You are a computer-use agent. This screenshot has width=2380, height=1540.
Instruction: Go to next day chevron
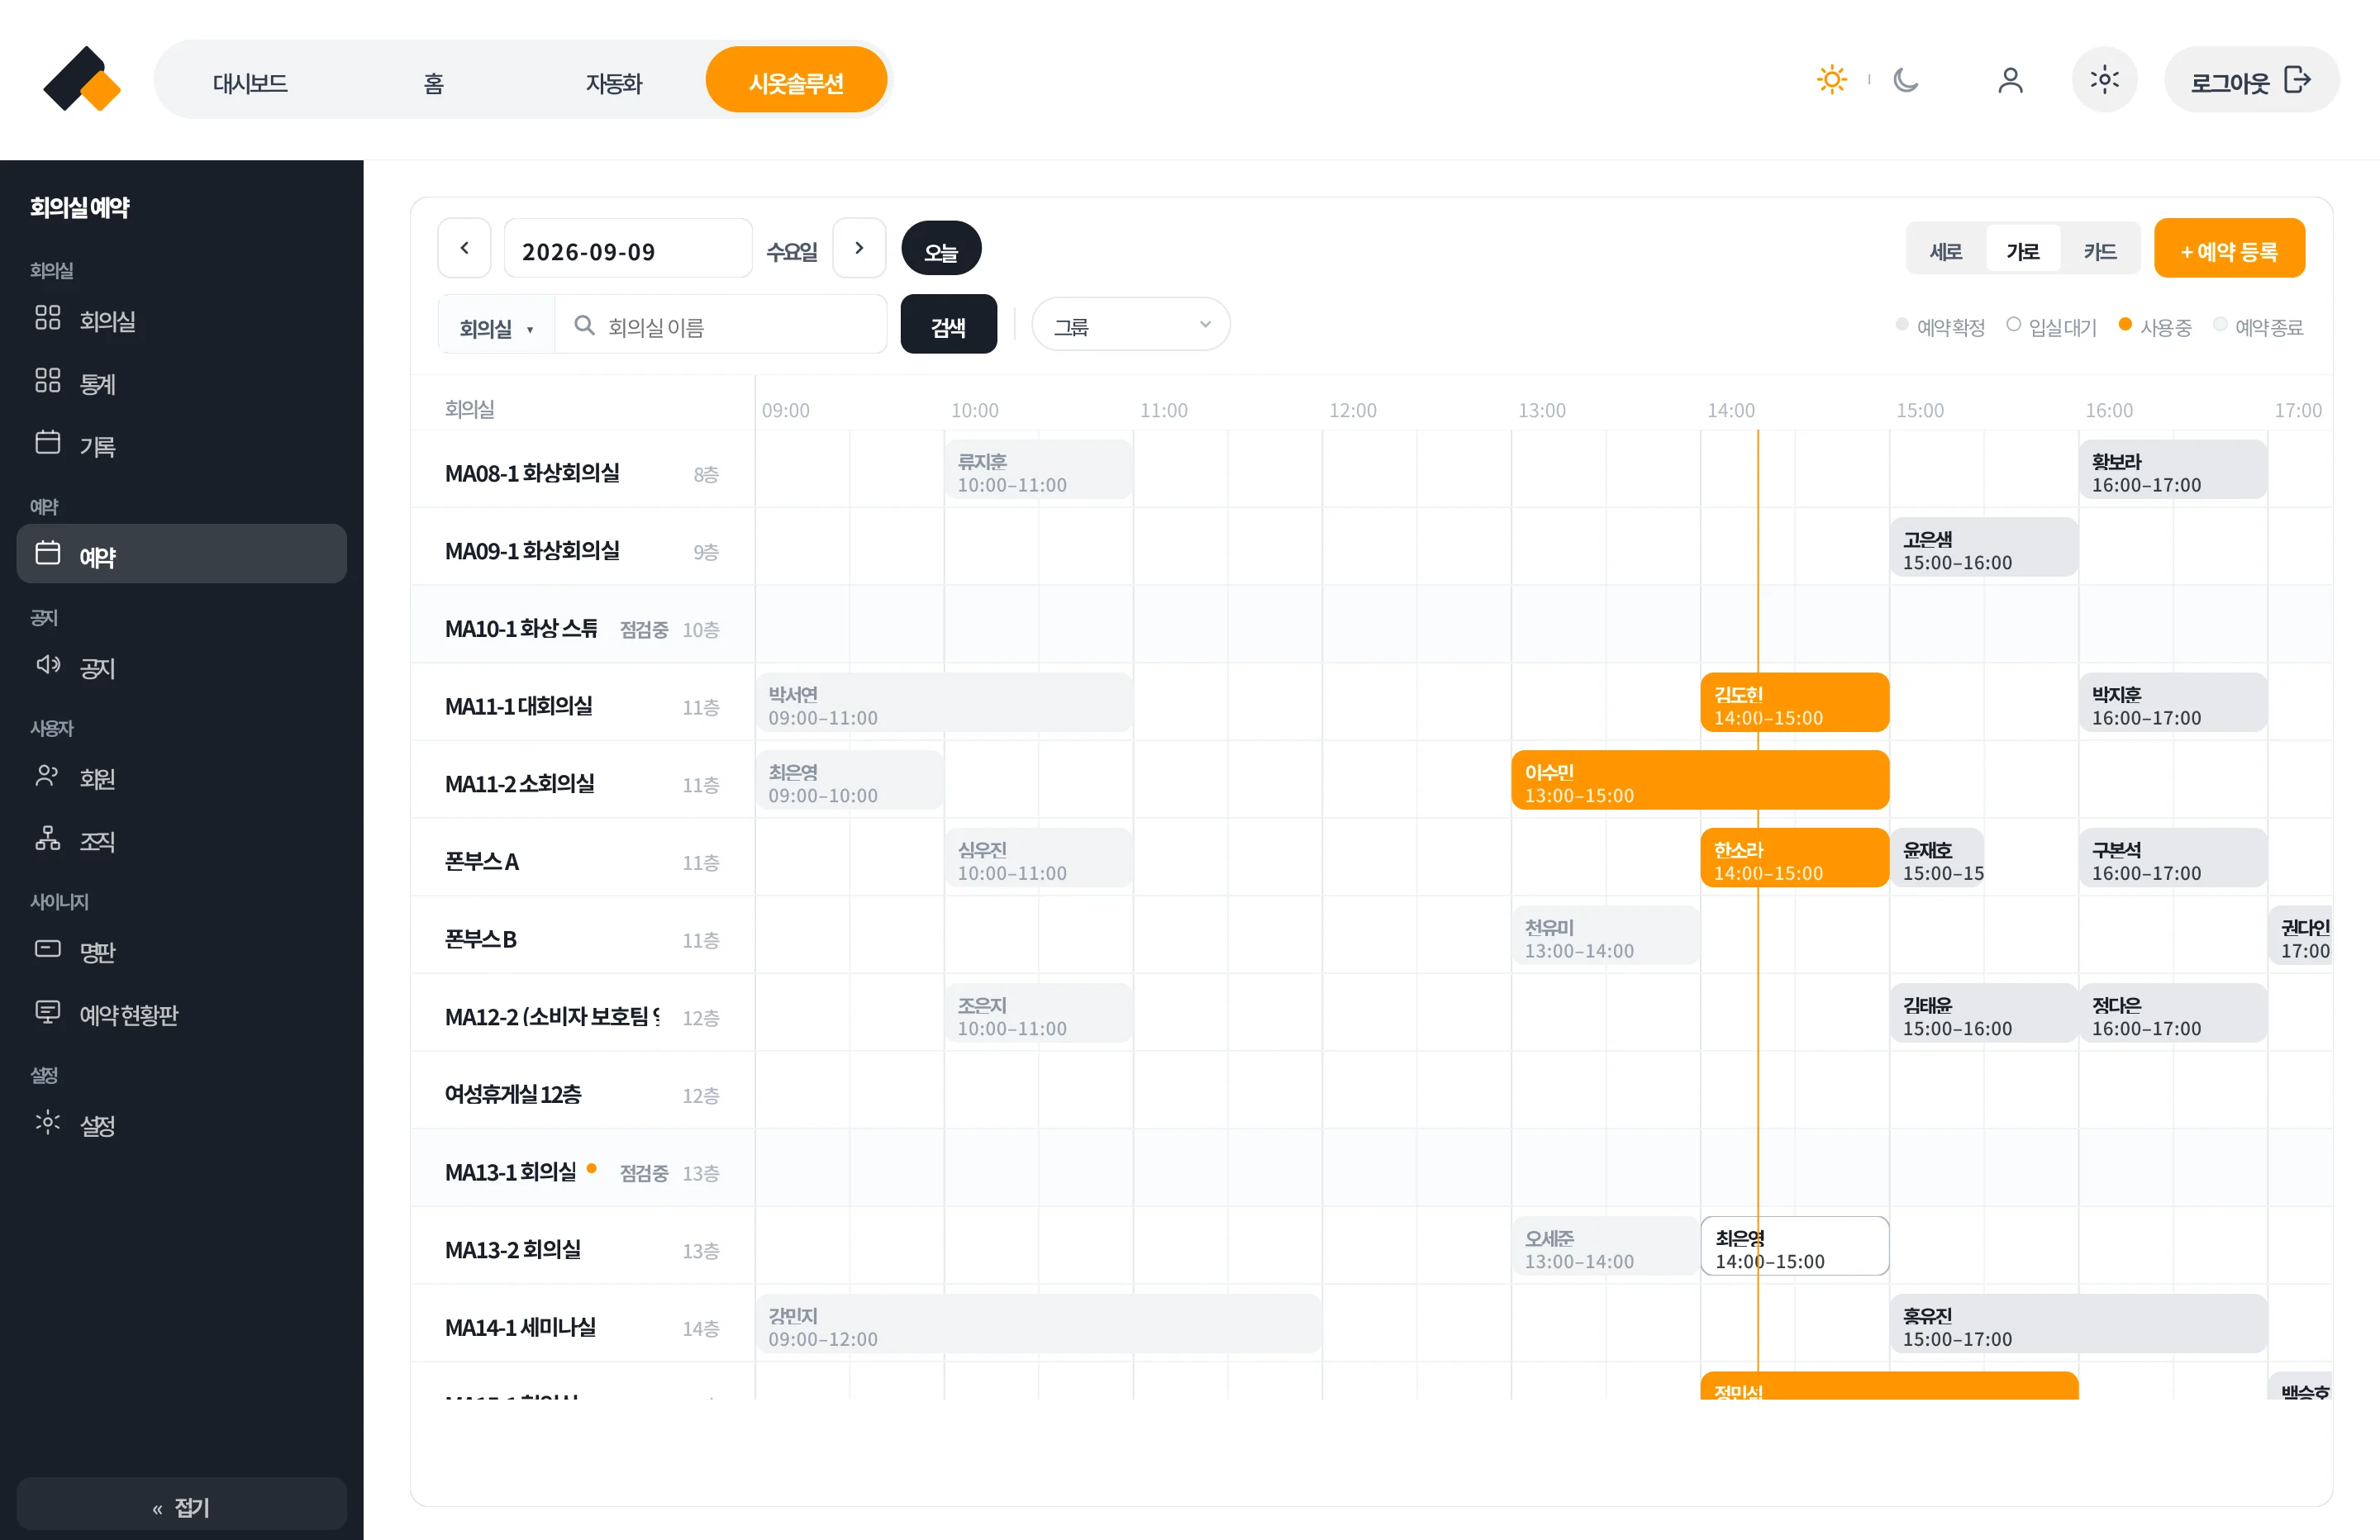(859, 248)
